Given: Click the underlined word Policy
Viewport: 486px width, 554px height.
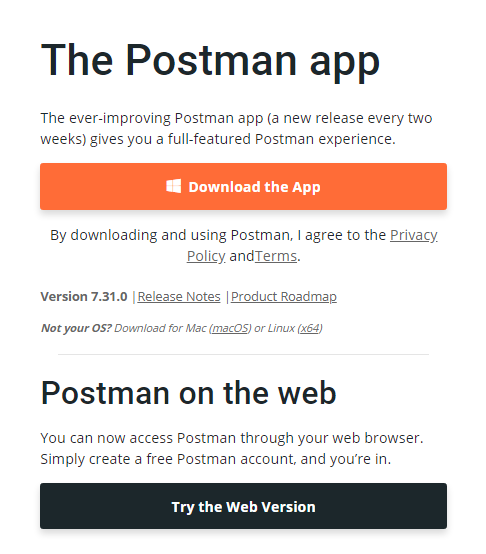Looking at the screenshot, I should 206,256.
